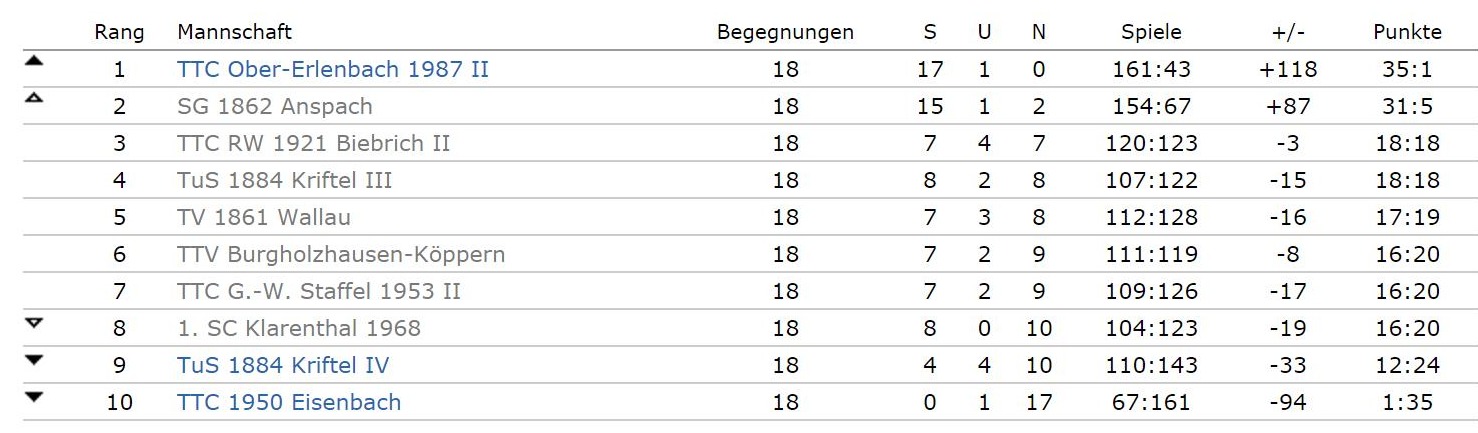This screenshot has height=433, width=1478.
Task: Click the TuS 1884 Kriftel III team name
Action: coord(285,180)
